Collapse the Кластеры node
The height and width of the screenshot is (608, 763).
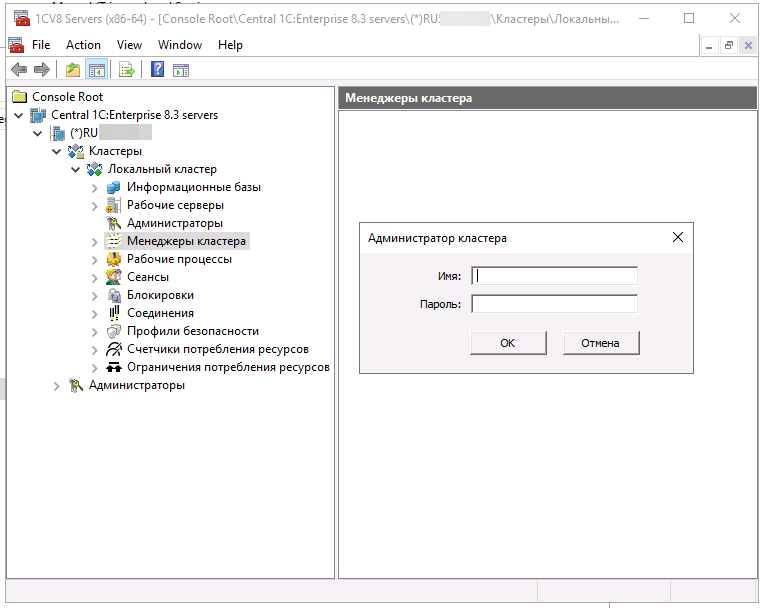[56, 151]
